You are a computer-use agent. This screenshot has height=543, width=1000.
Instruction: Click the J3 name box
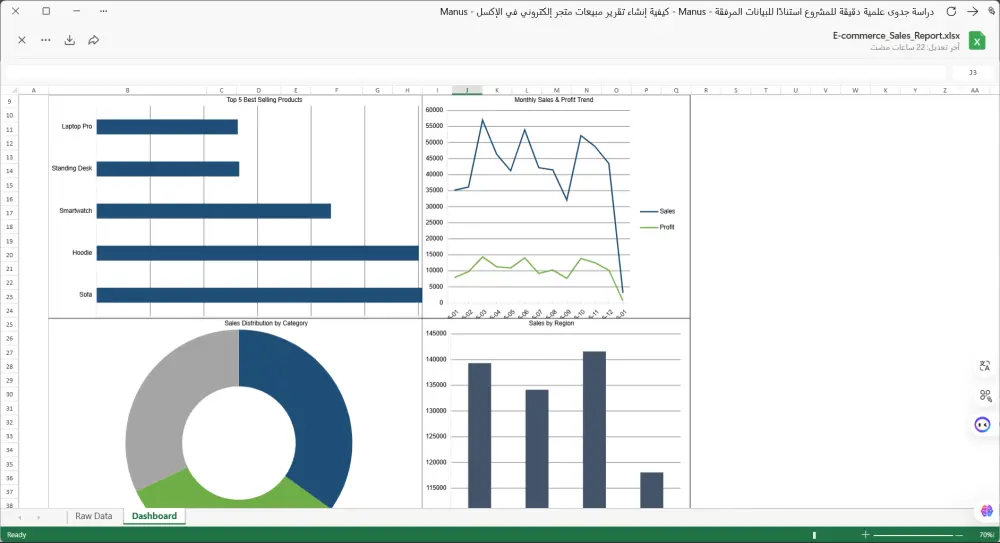(973, 73)
